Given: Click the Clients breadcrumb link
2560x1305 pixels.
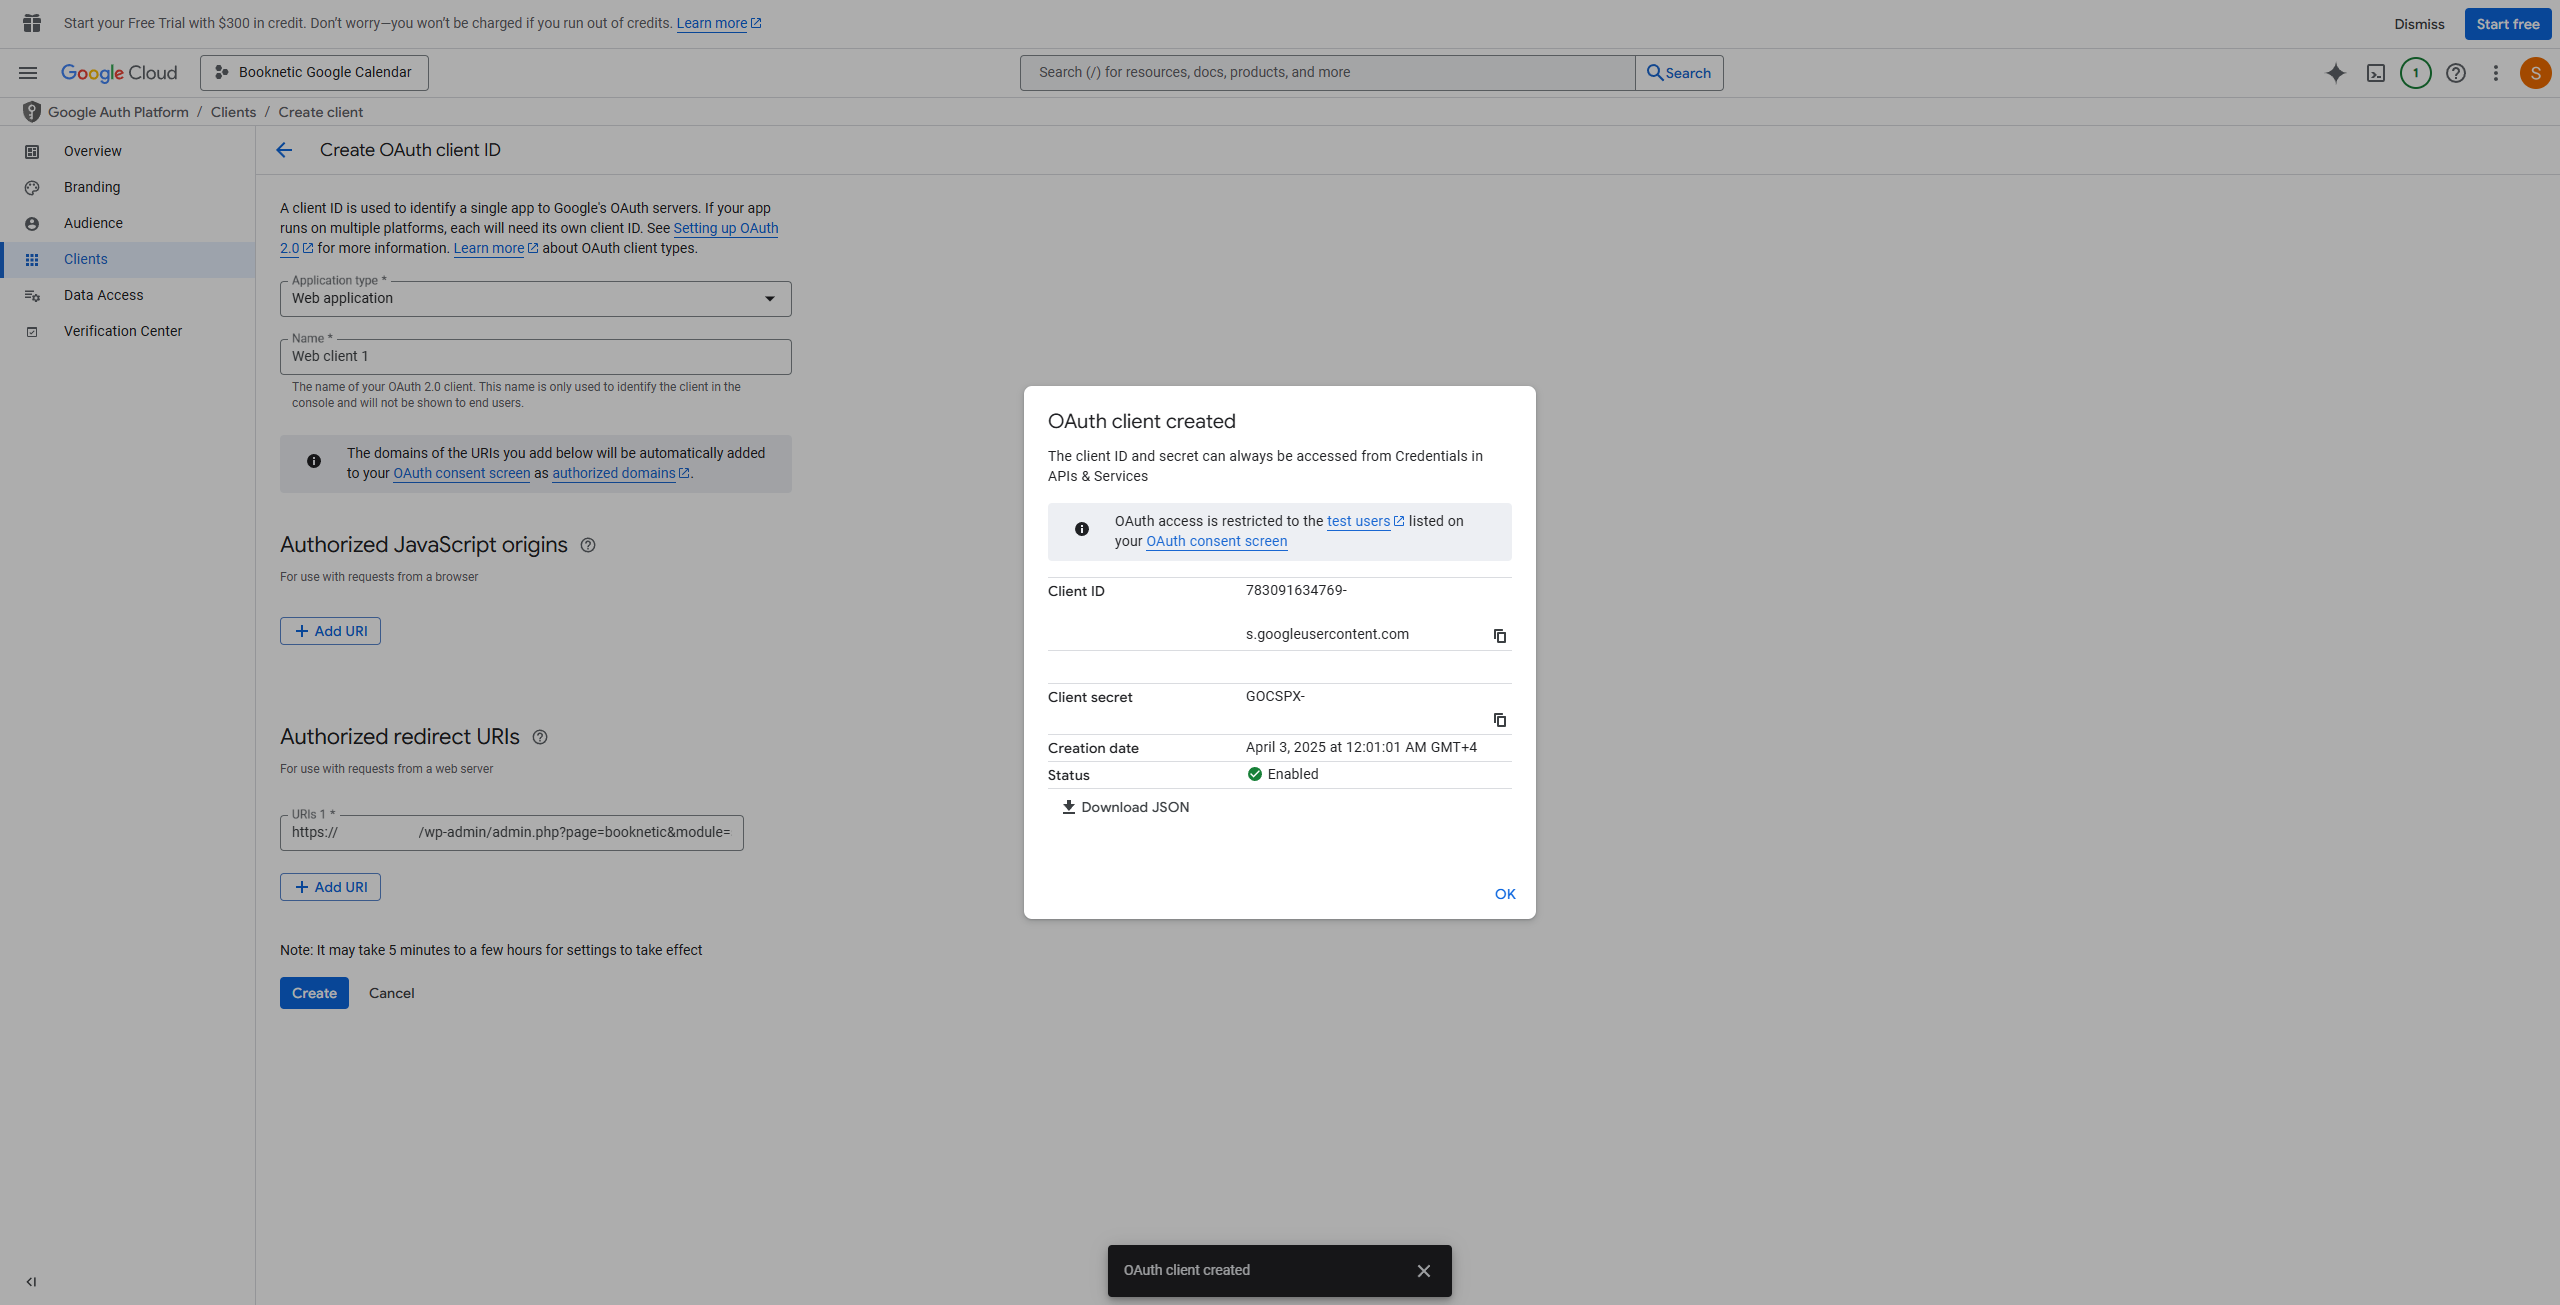Looking at the screenshot, I should click(233, 112).
